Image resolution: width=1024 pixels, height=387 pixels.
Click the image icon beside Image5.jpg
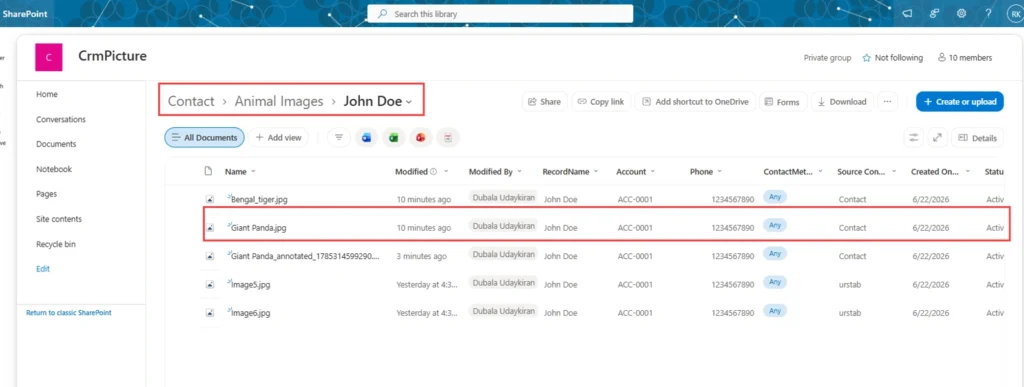pyautogui.click(x=210, y=285)
